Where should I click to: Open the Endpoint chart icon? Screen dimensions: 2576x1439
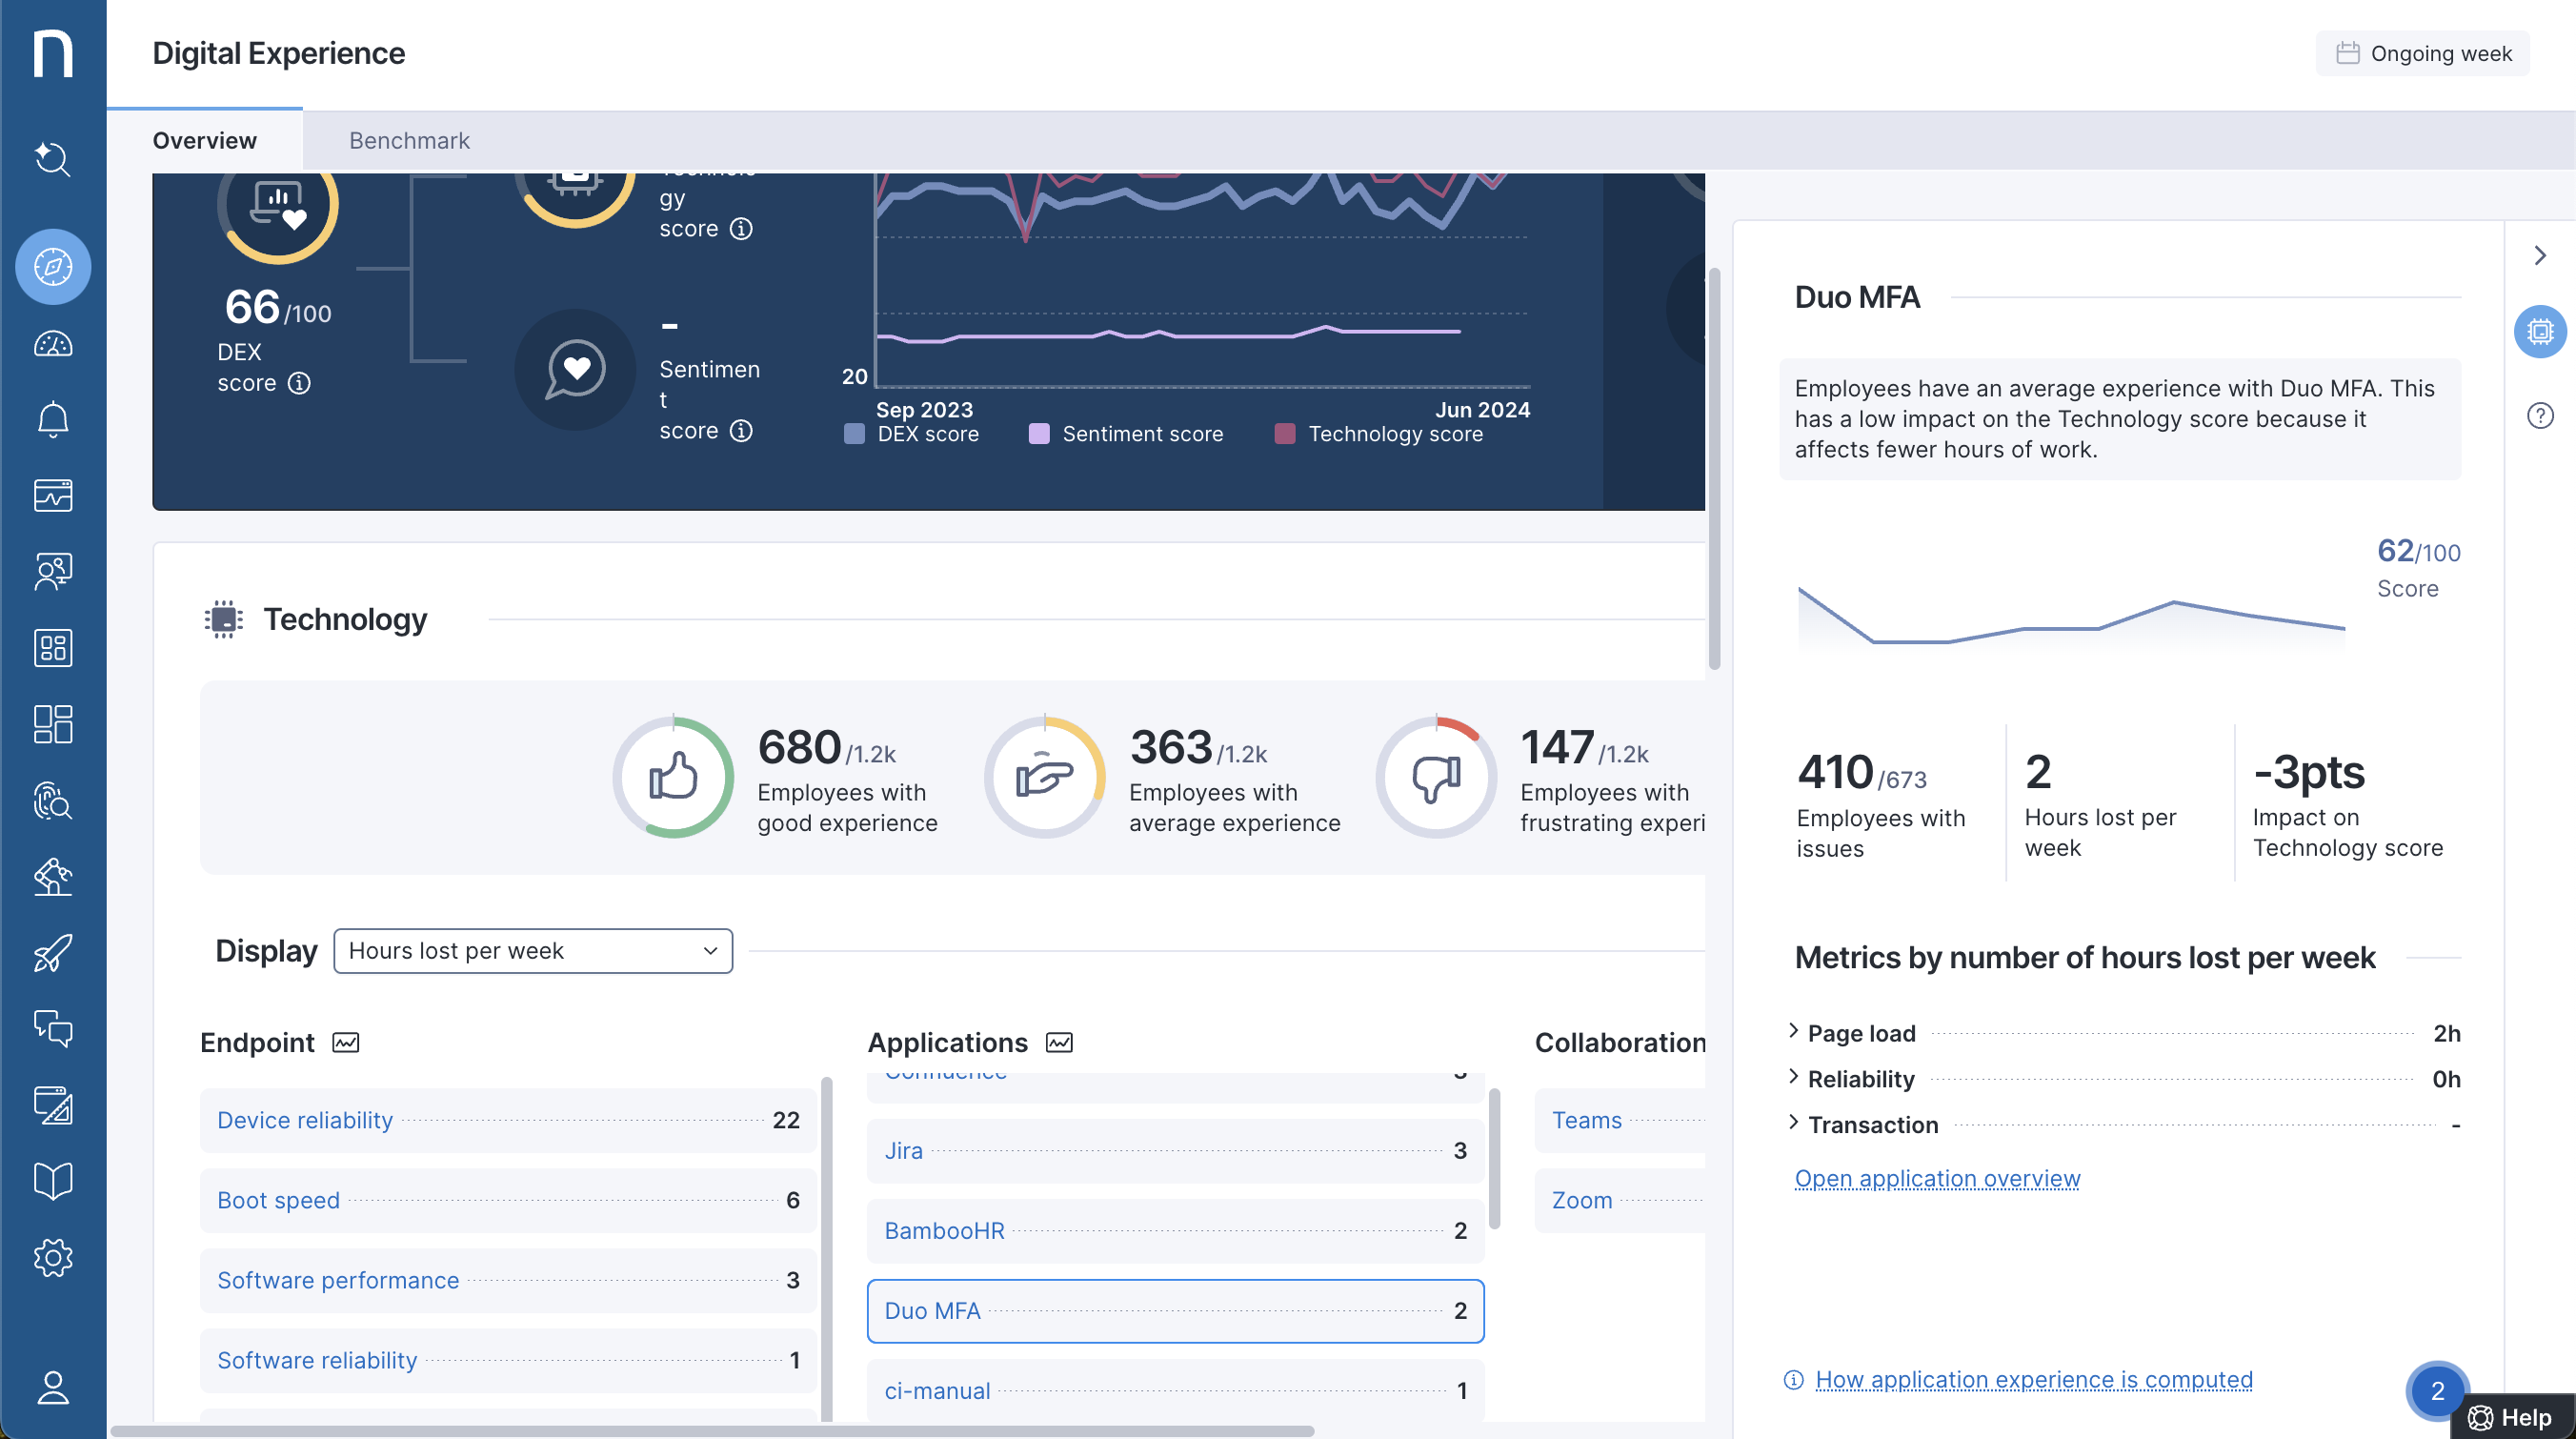click(346, 1043)
